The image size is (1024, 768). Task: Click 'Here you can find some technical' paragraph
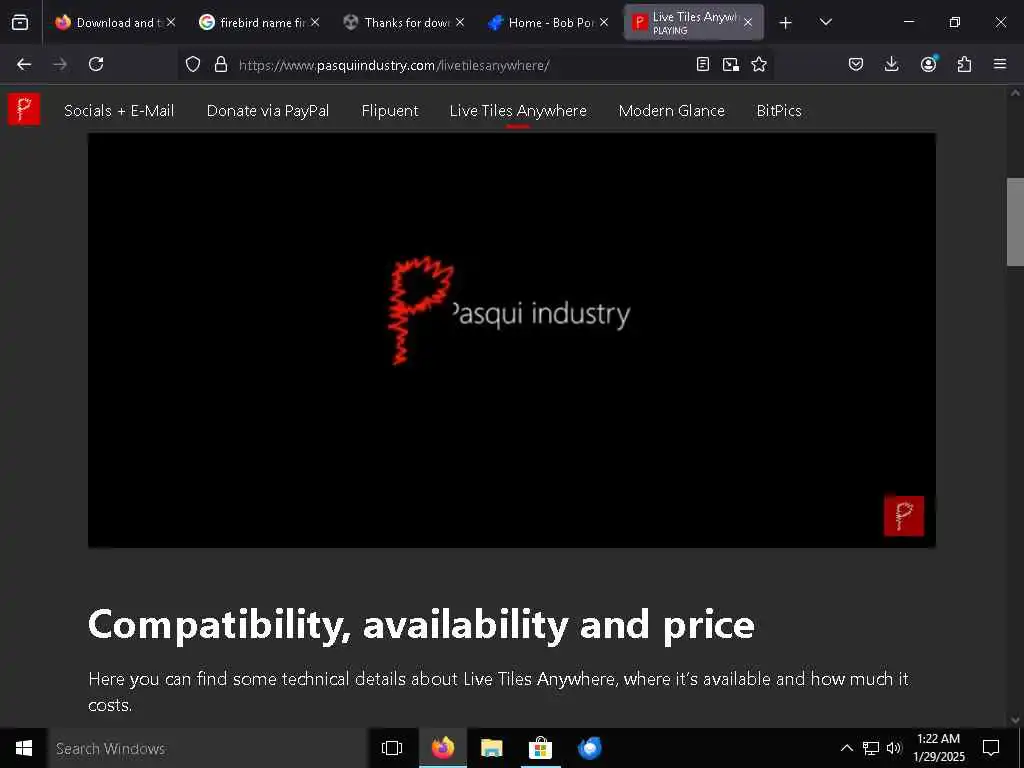[x=498, y=692]
